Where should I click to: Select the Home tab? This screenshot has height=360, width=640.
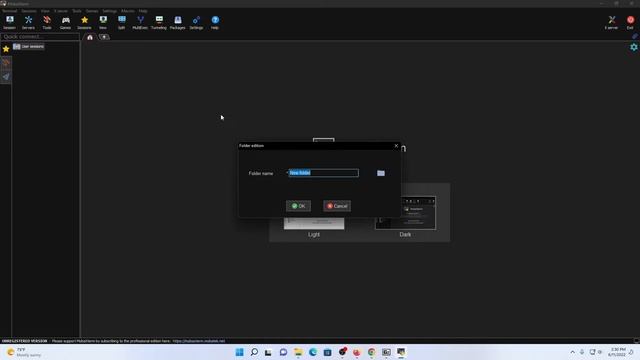[x=90, y=37]
